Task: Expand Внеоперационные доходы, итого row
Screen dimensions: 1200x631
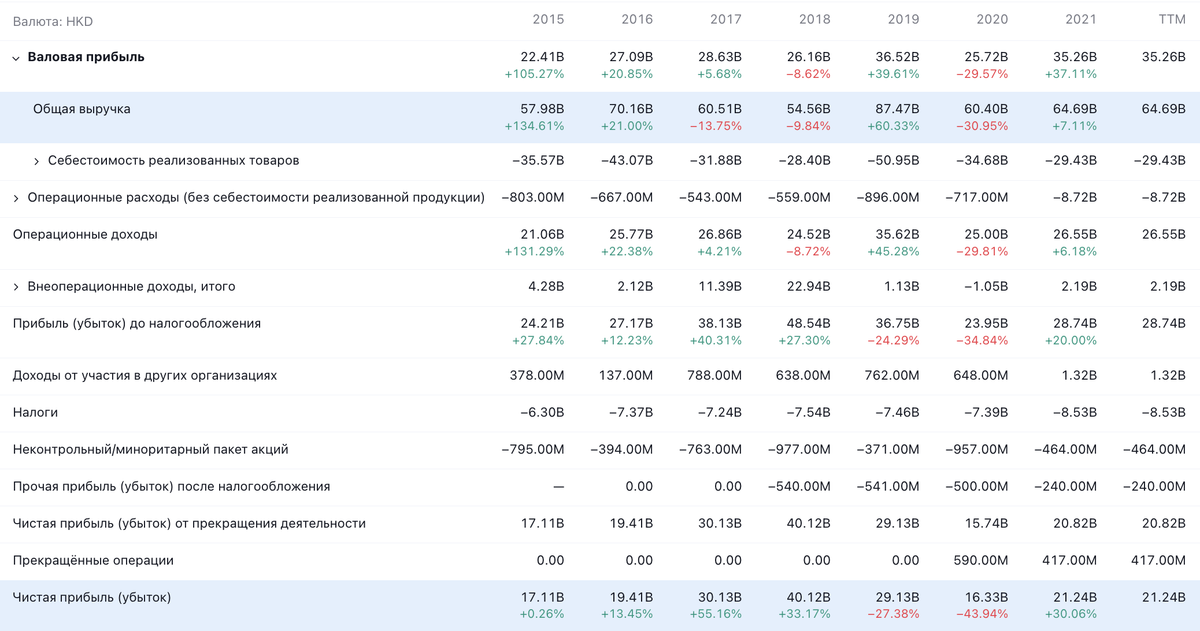Action: coord(16,287)
